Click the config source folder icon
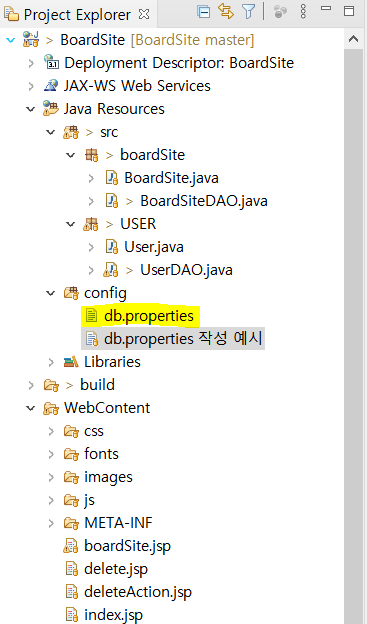Screen dimensions: 367x624 click(x=71, y=293)
